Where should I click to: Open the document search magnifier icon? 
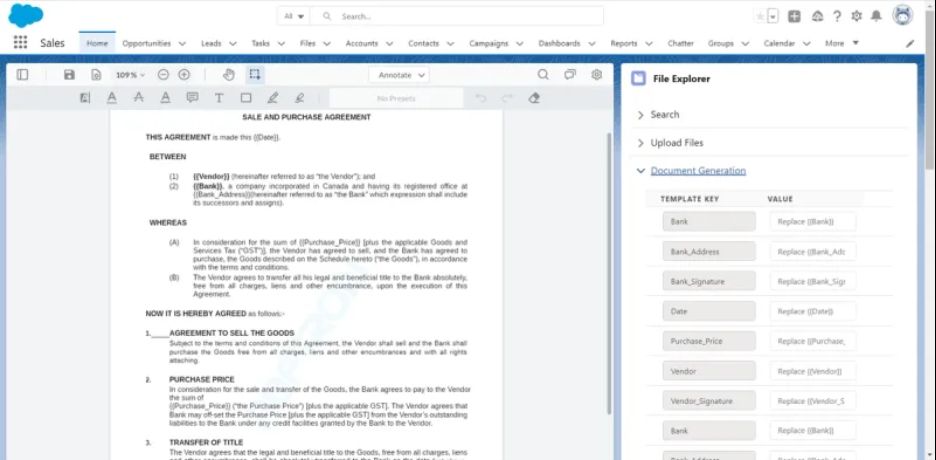(x=543, y=75)
